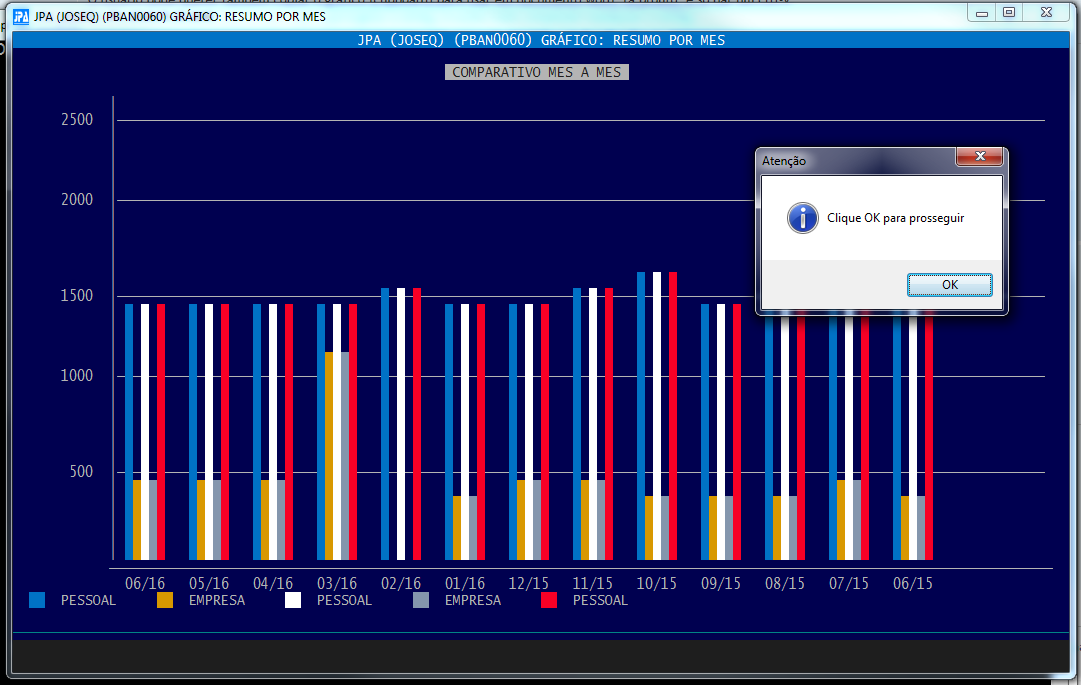This screenshot has height=685, width=1081.
Task: Click the red bar for month 10/15
Action: coord(673,415)
